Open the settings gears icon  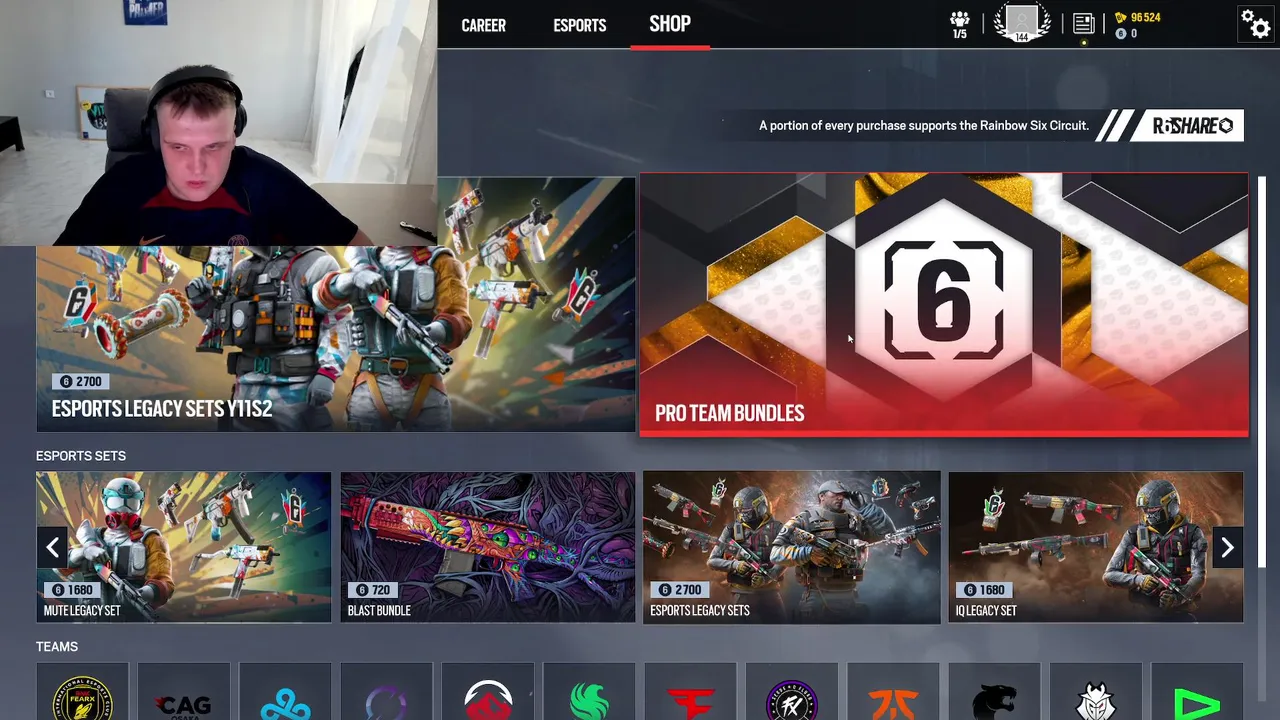point(1255,23)
